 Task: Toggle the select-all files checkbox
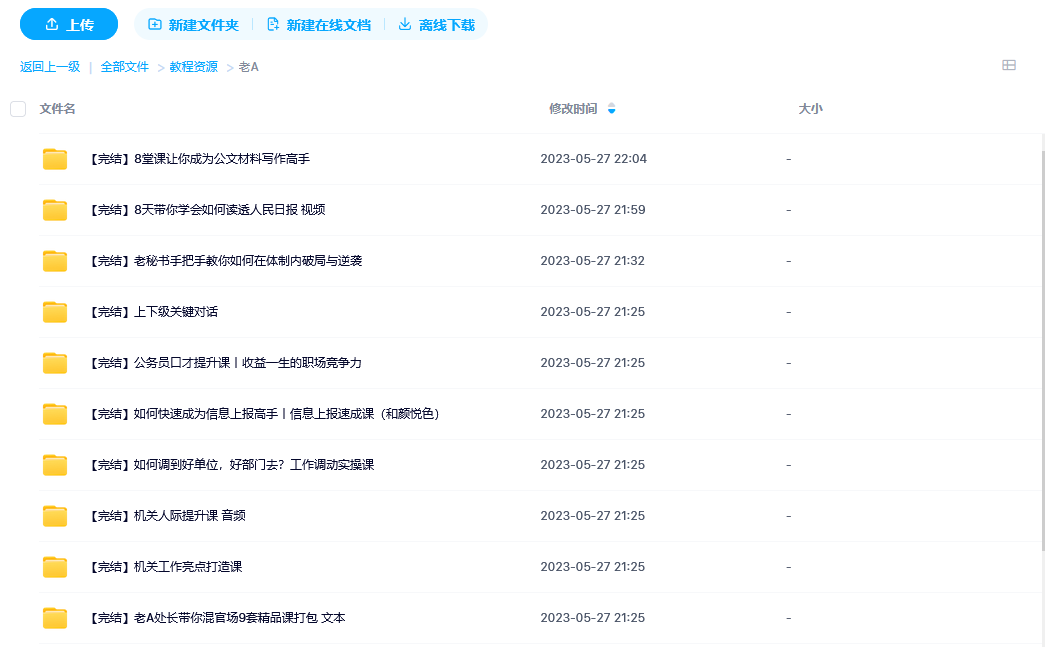point(17,108)
